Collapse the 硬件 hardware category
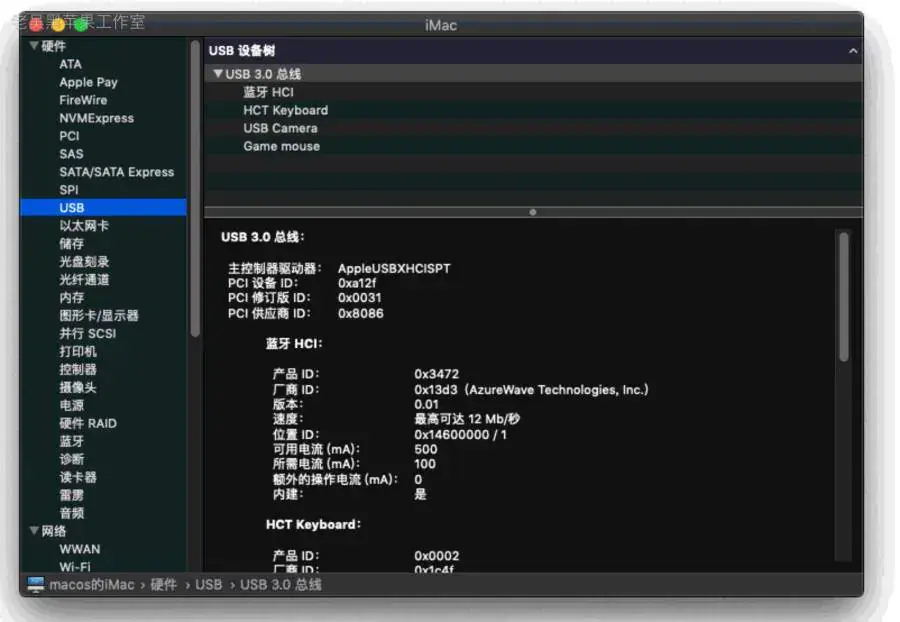Image resolution: width=900 pixels, height=622 pixels. tap(34, 45)
